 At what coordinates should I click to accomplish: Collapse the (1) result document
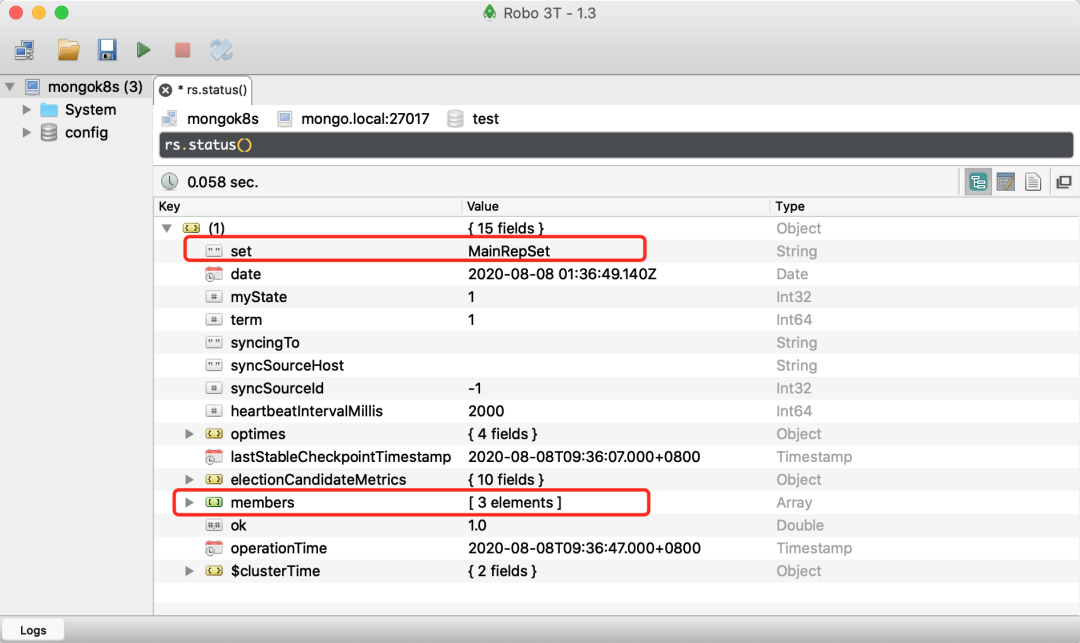pyautogui.click(x=167, y=228)
